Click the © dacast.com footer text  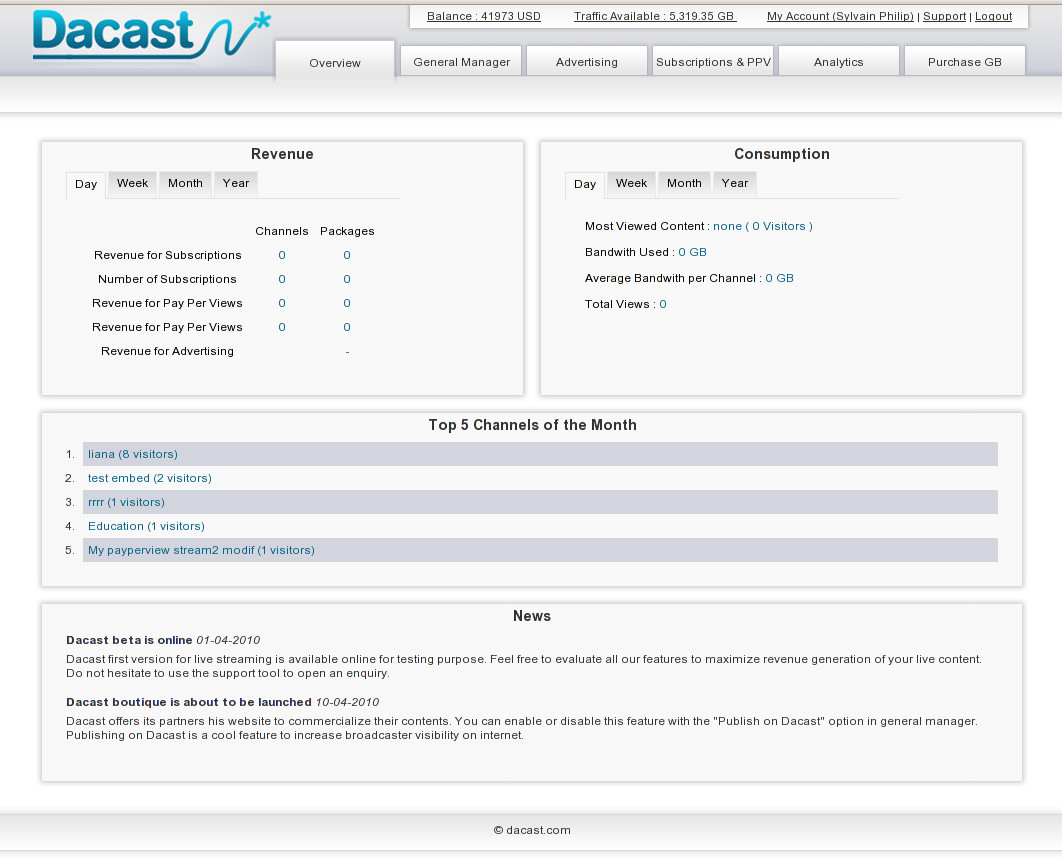(x=532, y=830)
